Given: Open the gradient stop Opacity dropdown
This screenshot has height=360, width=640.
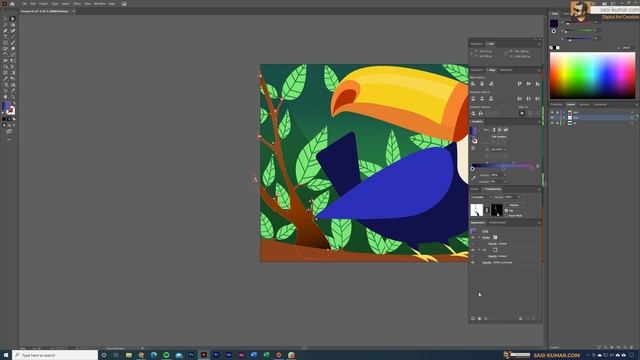Looking at the screenshot, I should coord(505,175).
